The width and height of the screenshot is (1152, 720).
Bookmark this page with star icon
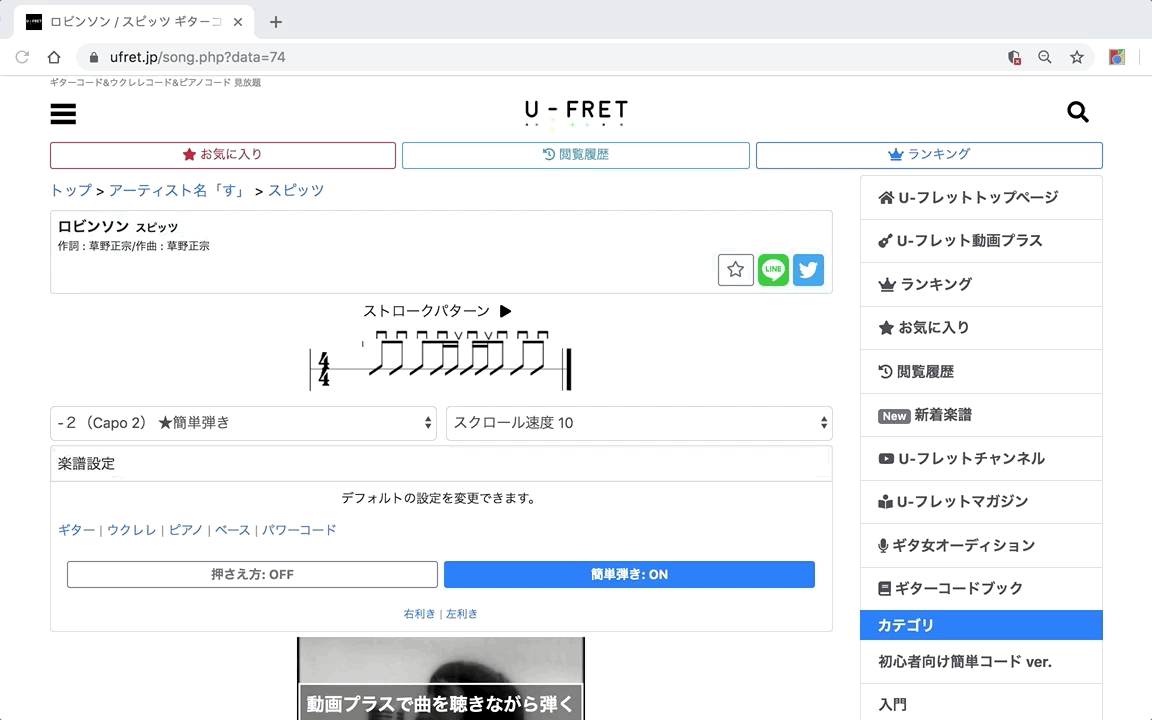1076,57
